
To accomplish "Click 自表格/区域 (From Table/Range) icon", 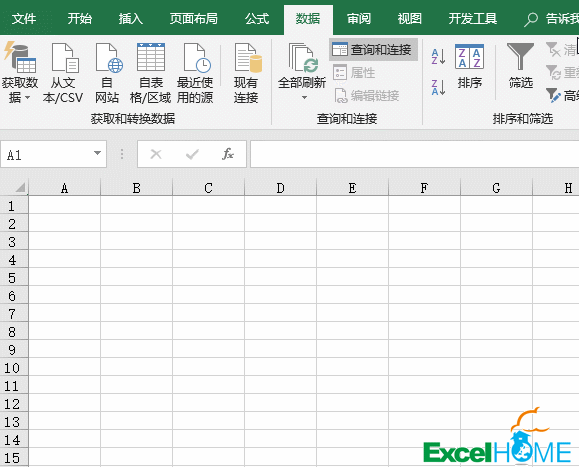I will coord(151,57).
